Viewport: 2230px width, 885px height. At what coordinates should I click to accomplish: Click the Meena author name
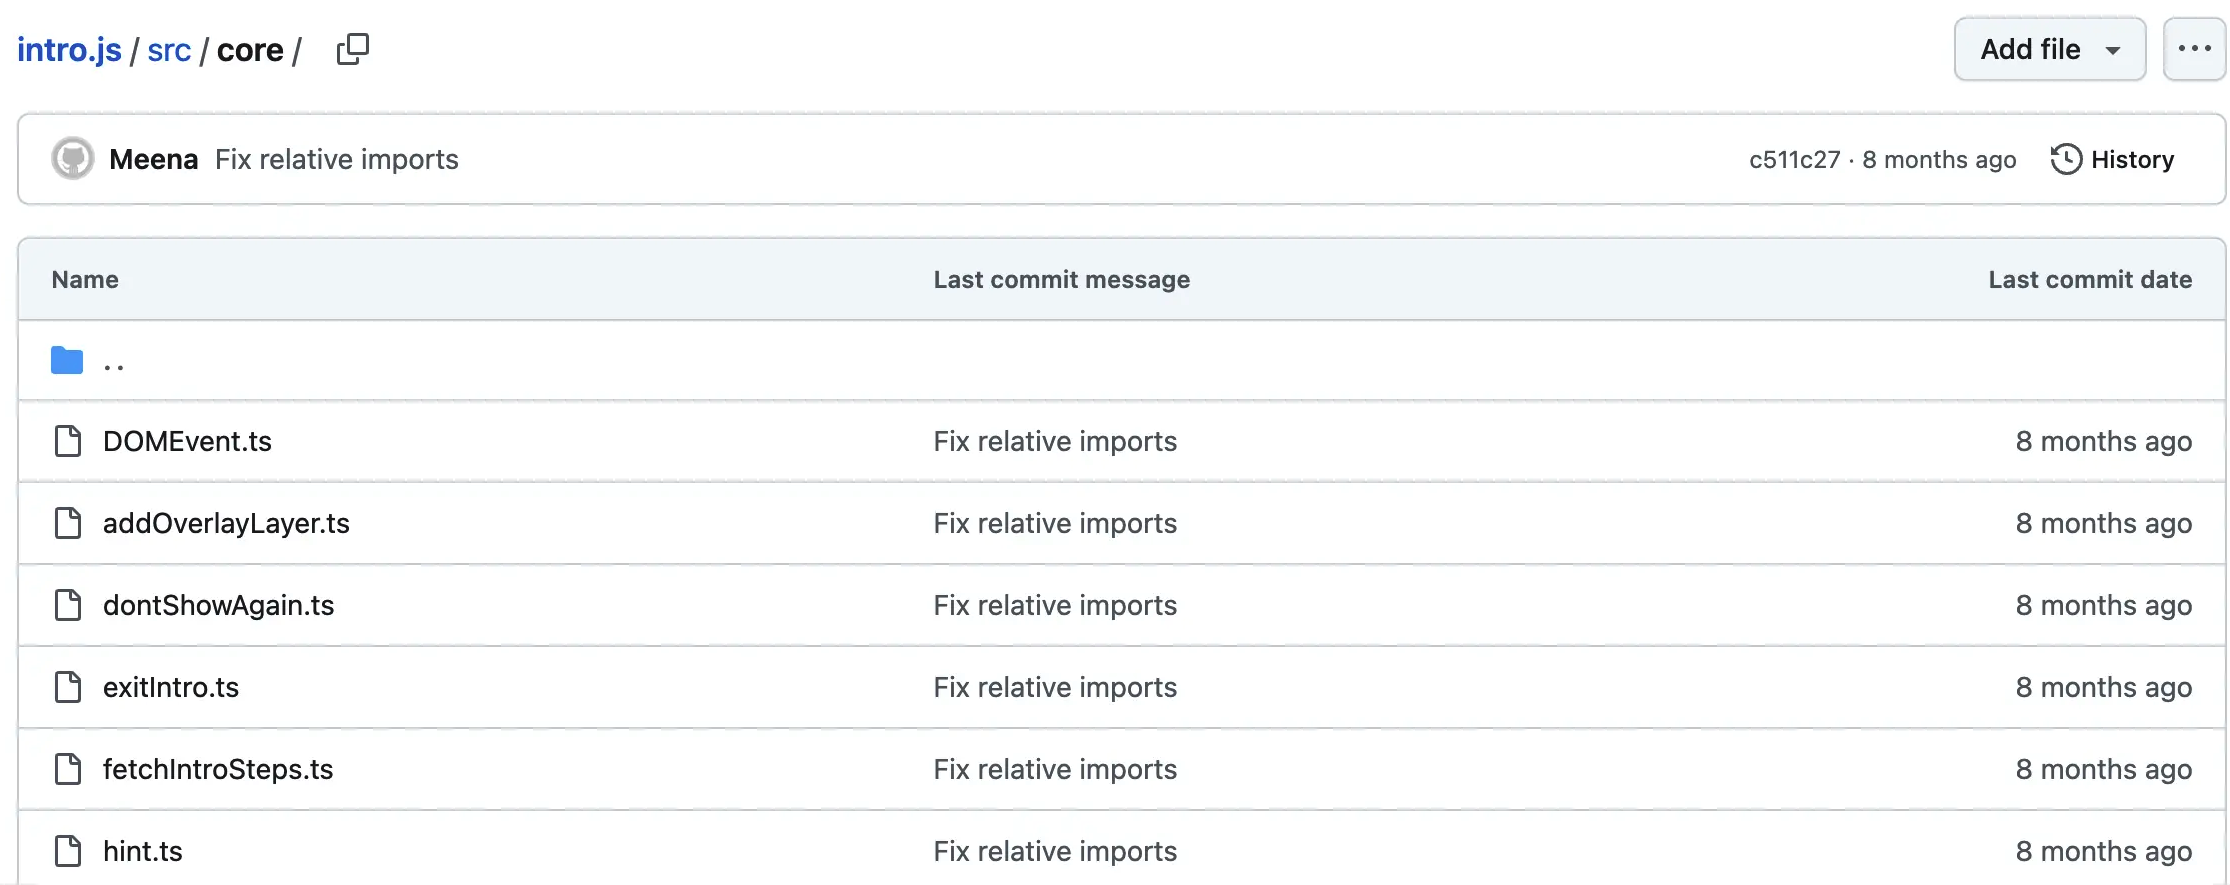153,159
